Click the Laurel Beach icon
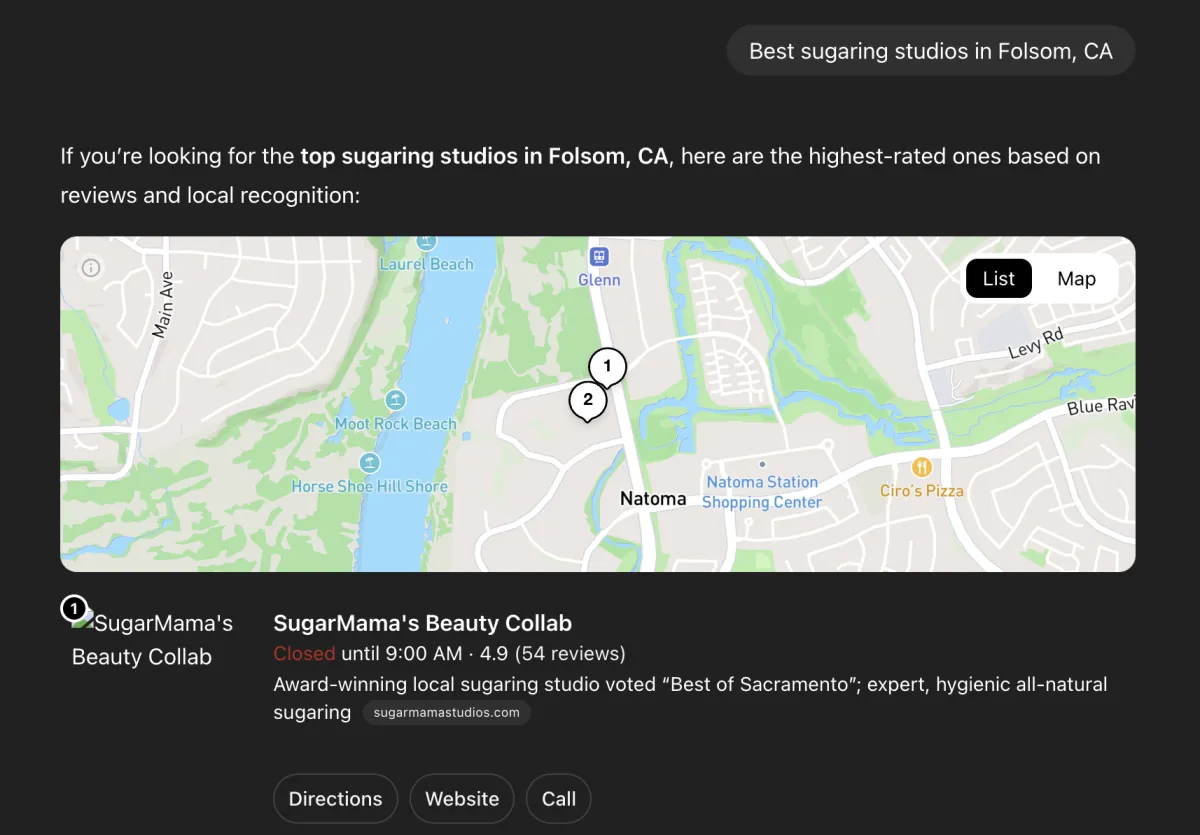This screenshot has height=835, width=1200. coord(427,242)
